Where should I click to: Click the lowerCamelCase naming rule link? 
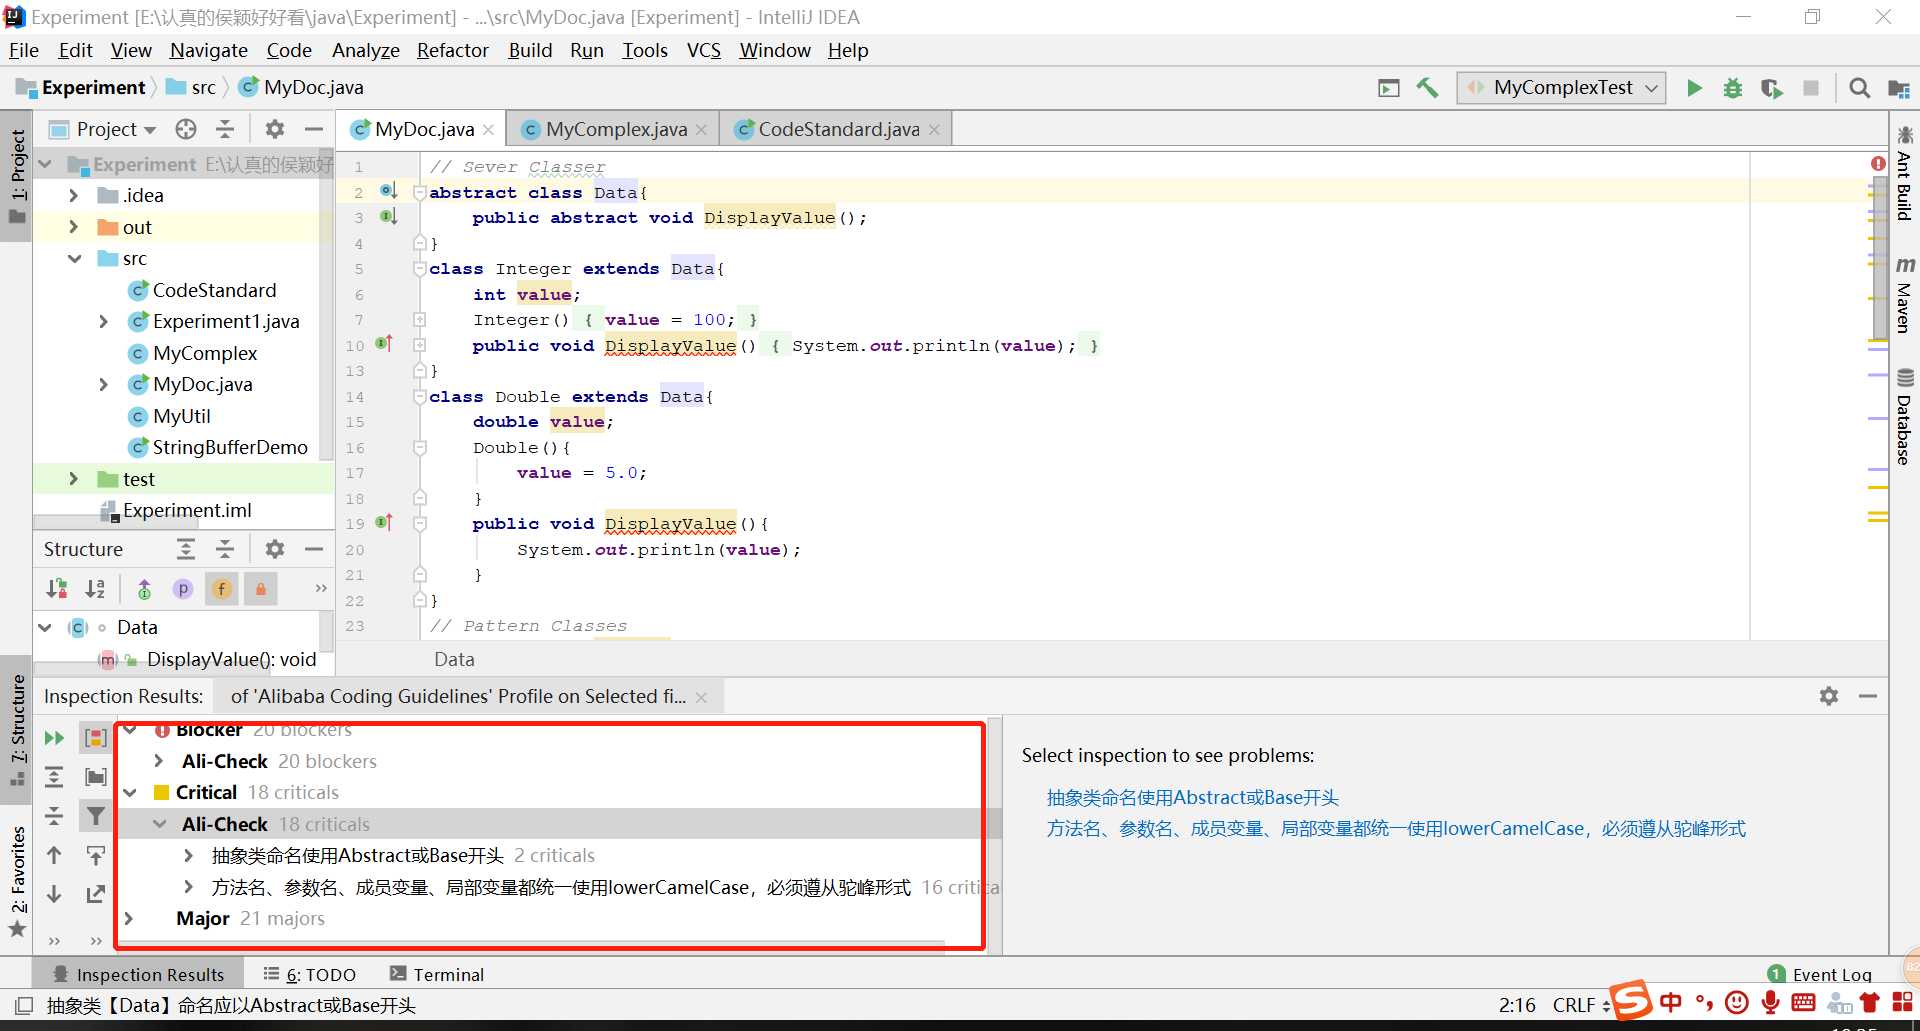[x=1396, y=828]
